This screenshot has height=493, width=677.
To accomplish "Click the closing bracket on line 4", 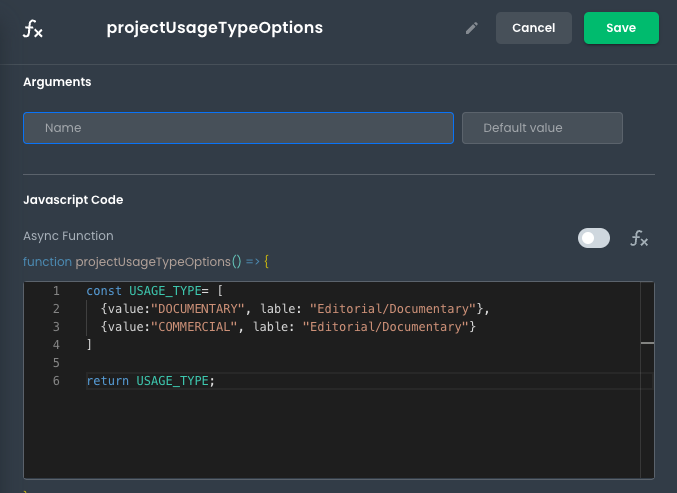I will (x=89, y=345).
